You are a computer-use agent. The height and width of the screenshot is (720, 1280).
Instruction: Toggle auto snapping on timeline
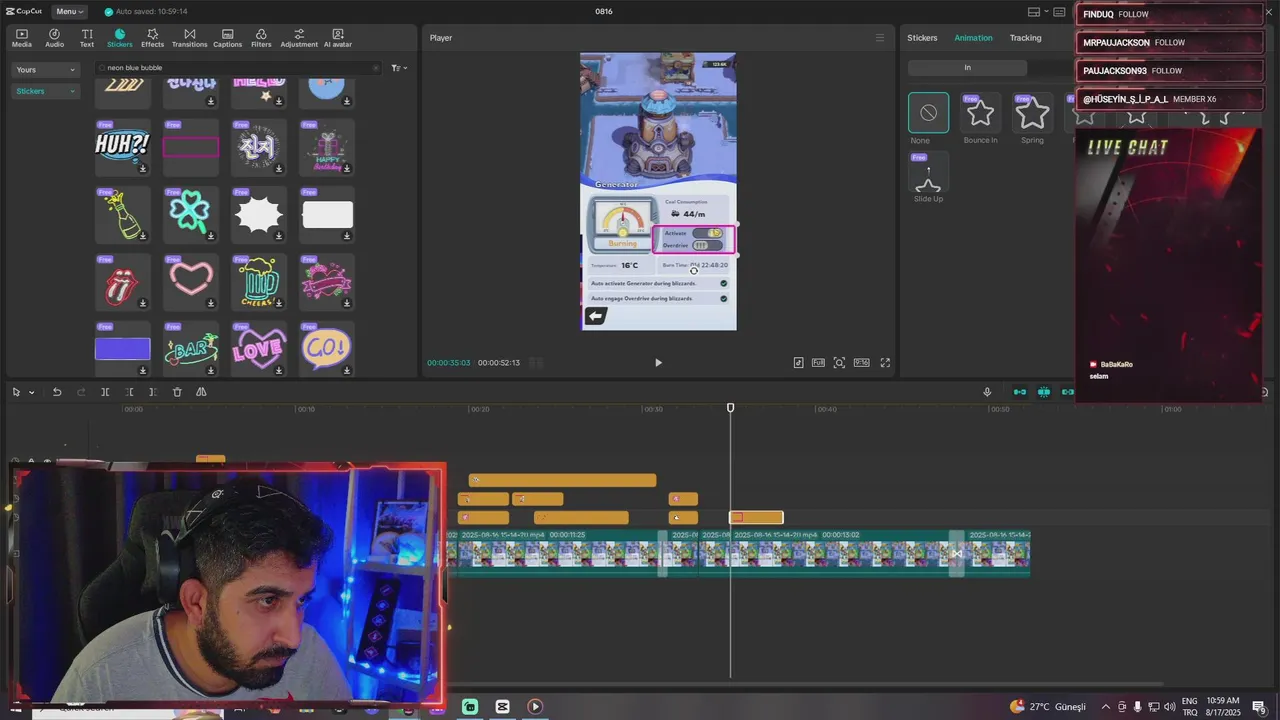[1043, 392]
